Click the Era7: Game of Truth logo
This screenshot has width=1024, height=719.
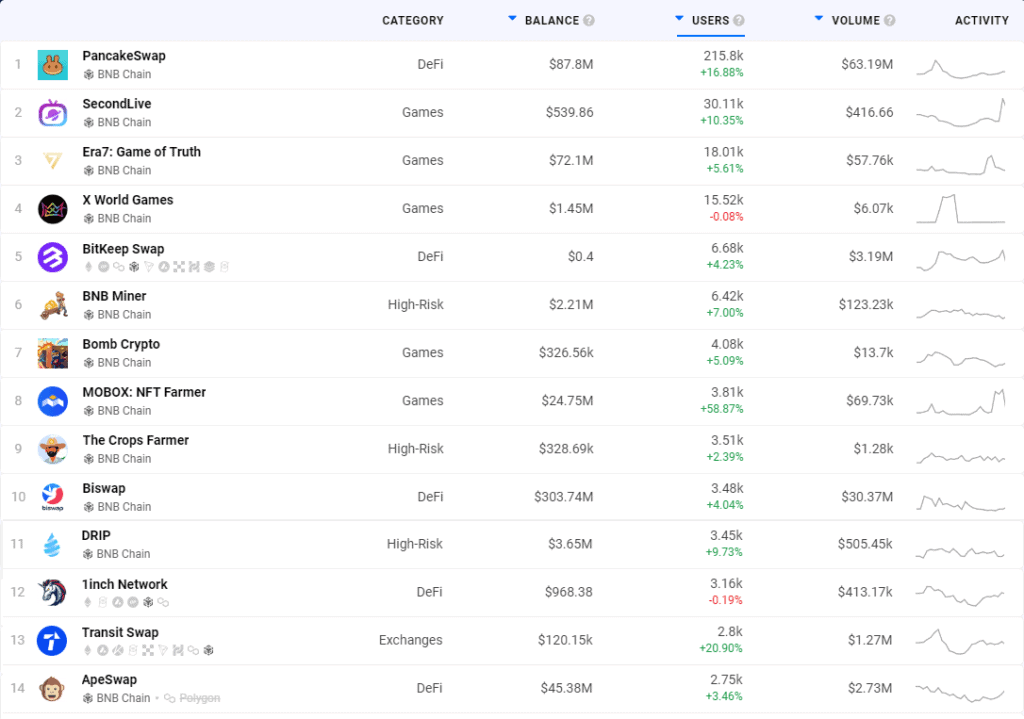pyautogui.click(x=53, y=161)
